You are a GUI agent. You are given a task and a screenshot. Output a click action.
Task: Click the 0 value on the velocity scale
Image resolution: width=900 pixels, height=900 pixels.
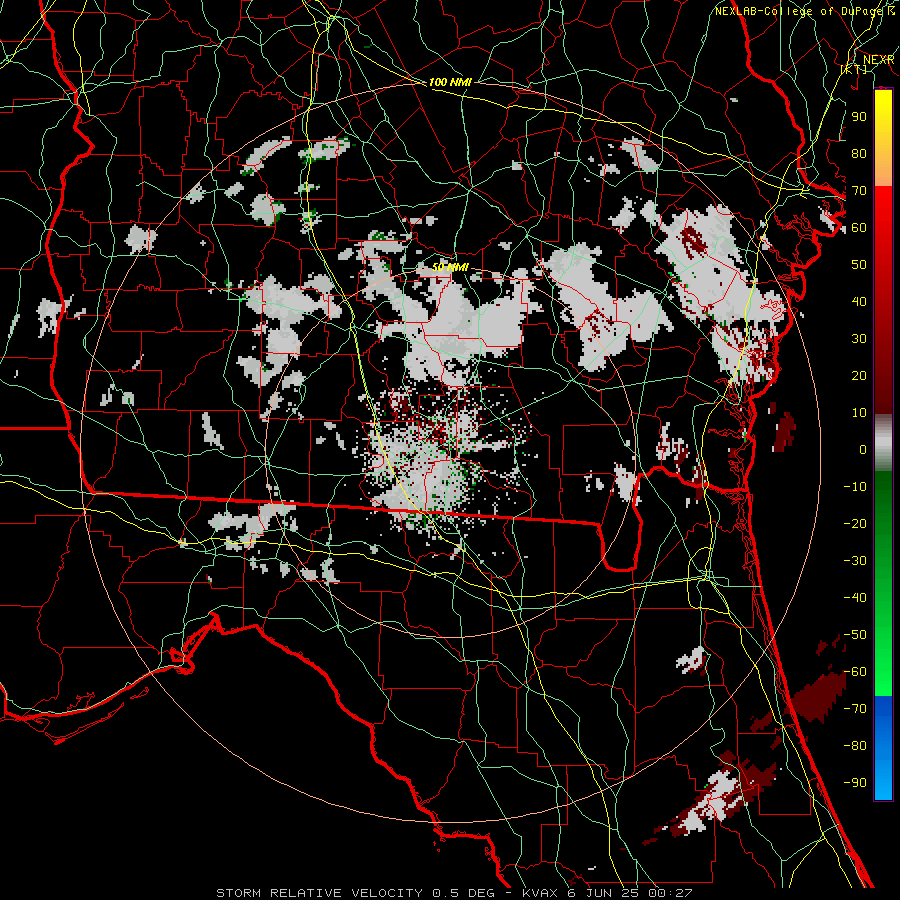pyautogui.click(x=863, y=449)
